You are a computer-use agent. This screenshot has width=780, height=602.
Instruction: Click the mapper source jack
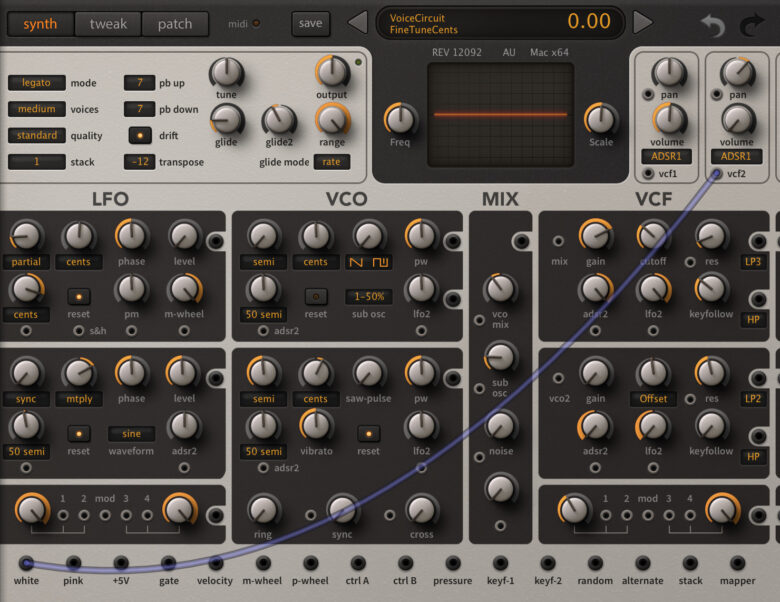(737, 563)
